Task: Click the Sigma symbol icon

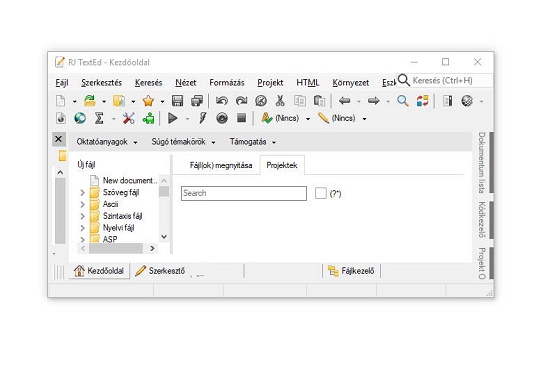Action: (99, 118)
